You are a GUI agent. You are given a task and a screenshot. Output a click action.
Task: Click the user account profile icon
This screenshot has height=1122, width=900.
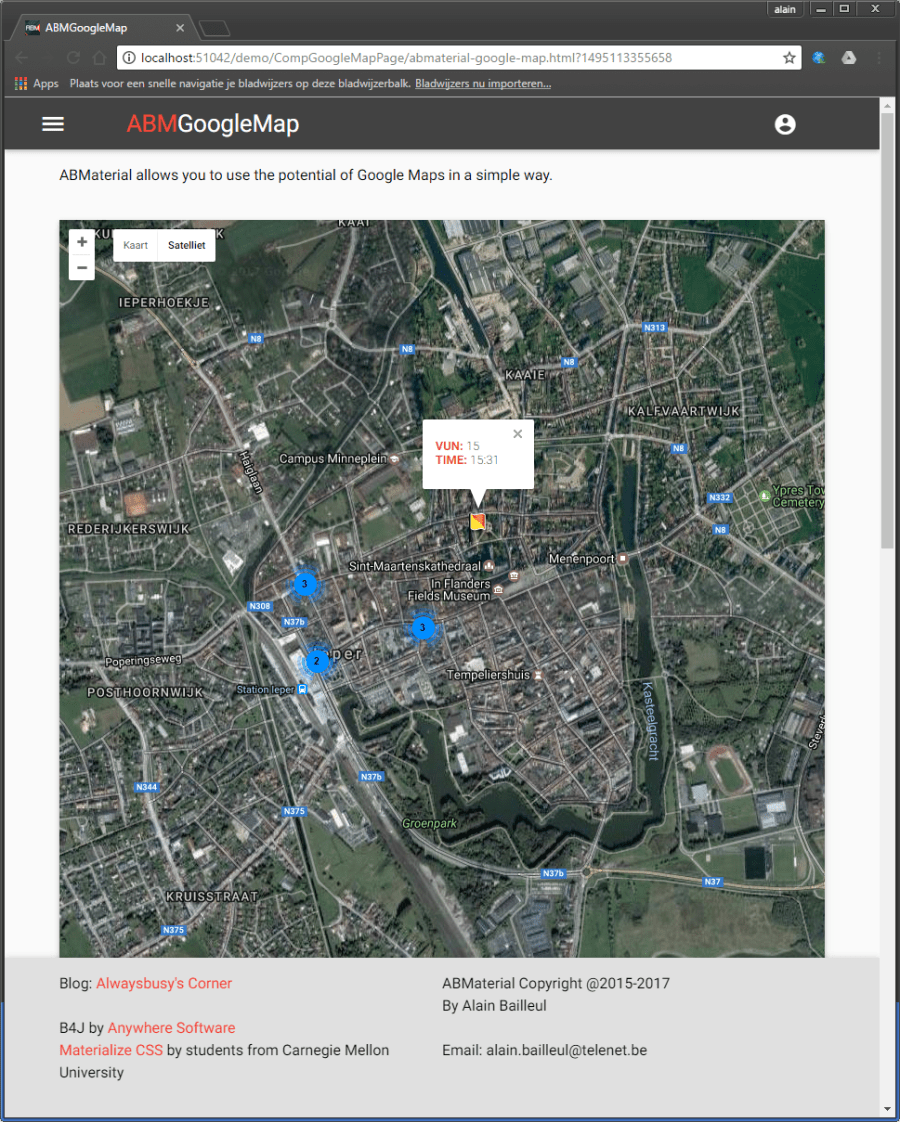point(785,124)
